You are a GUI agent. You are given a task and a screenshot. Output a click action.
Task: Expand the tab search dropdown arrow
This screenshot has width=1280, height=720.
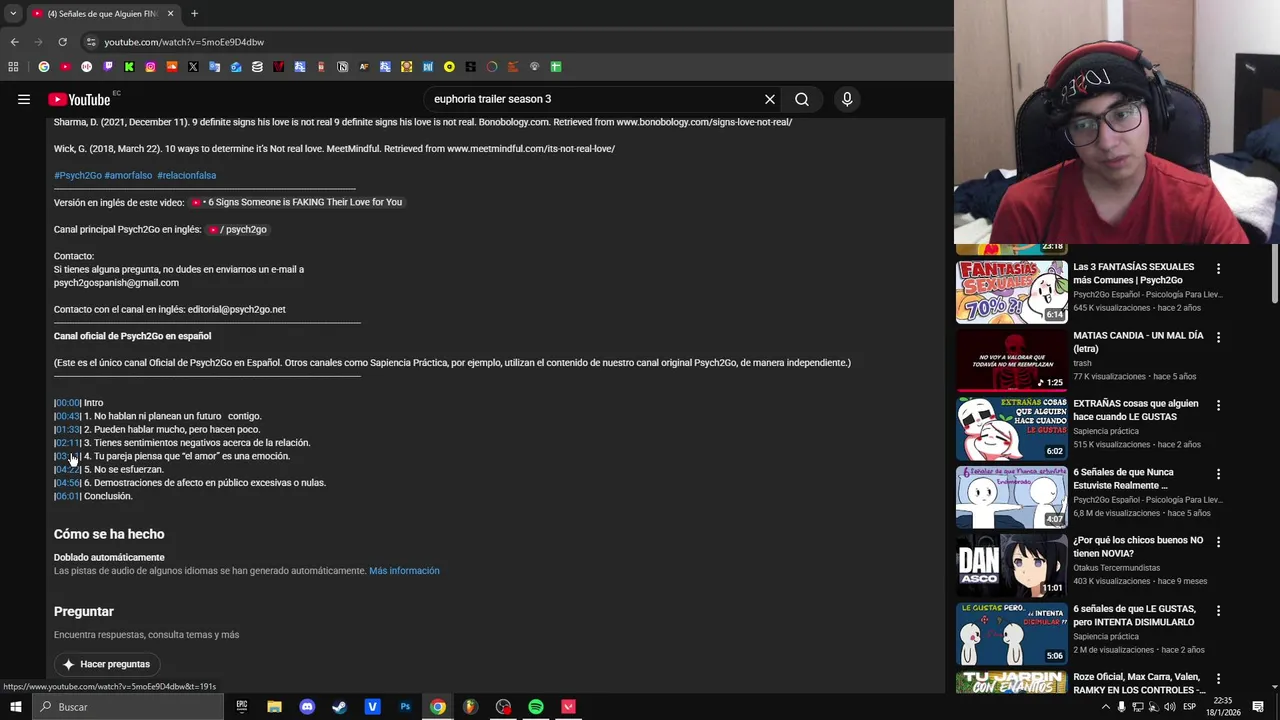click(12, 14)
